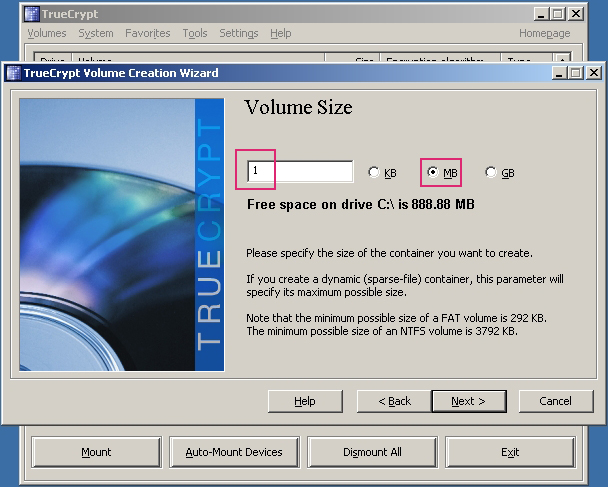Click the 'minimum possible size of a FAT volume' note
This screenshot has width=608, height=487.
(396, 318)
